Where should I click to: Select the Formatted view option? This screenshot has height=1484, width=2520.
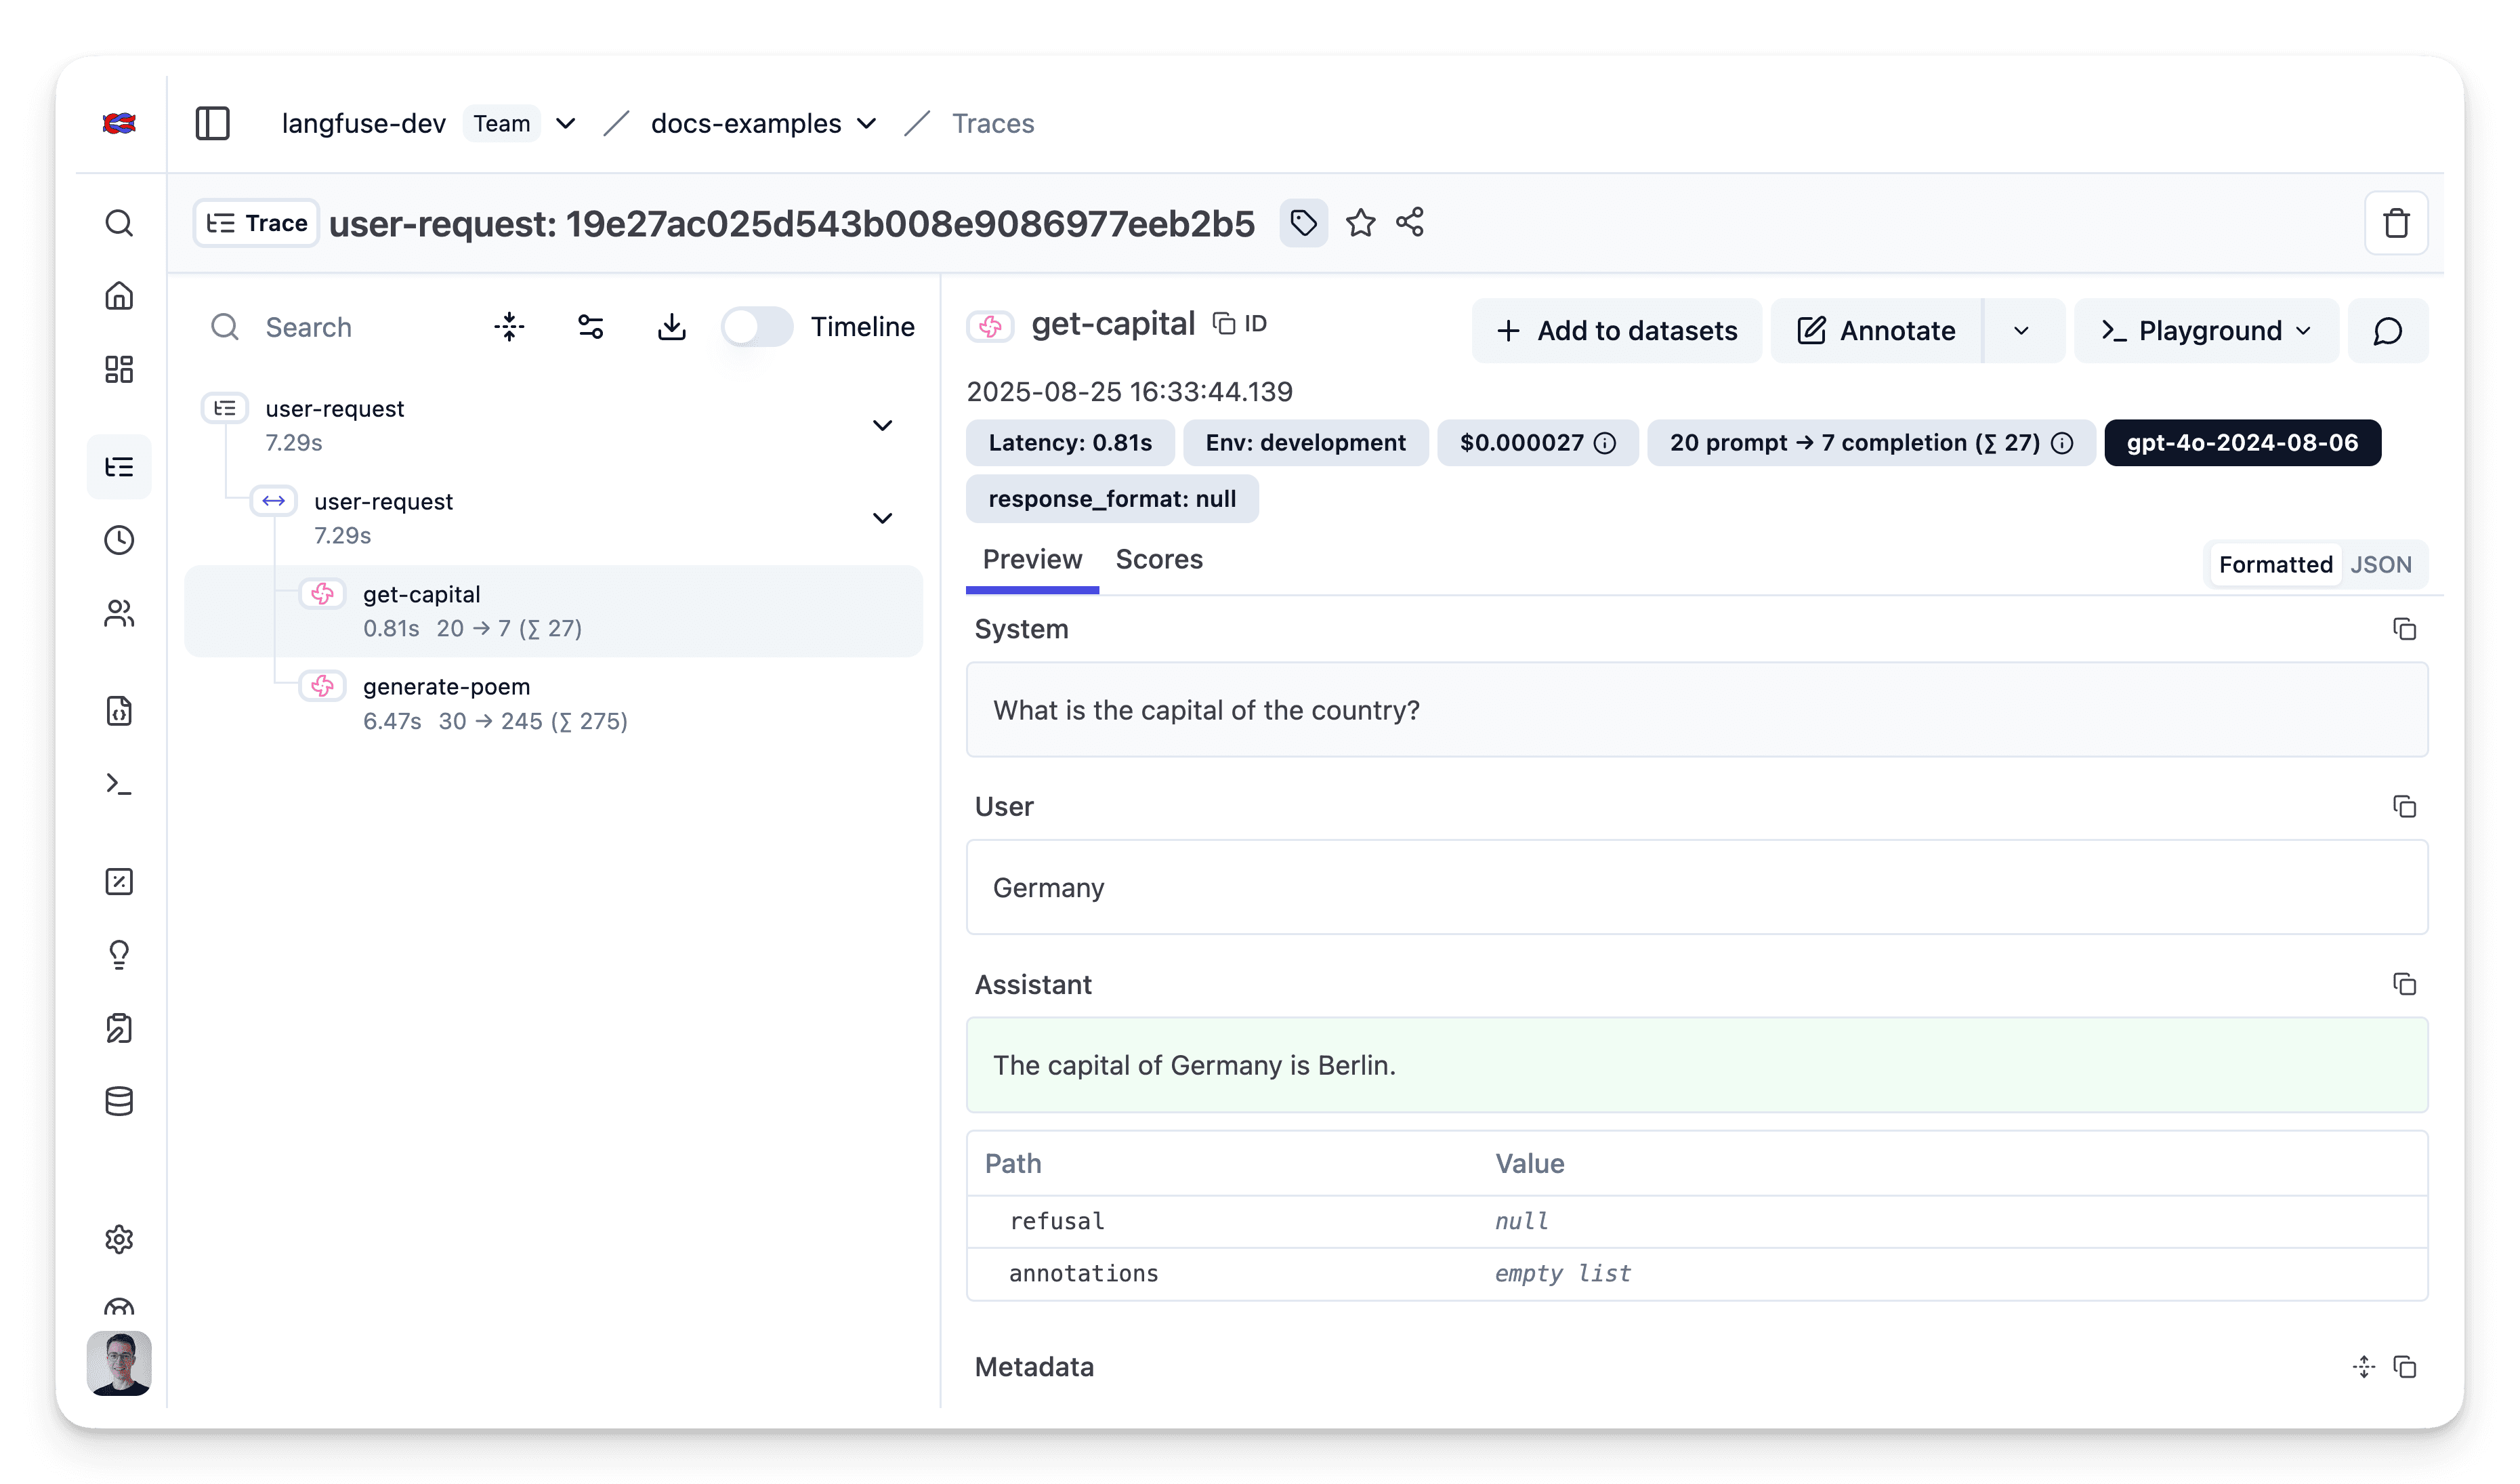pyautogui.click(x=2275, y=564)
